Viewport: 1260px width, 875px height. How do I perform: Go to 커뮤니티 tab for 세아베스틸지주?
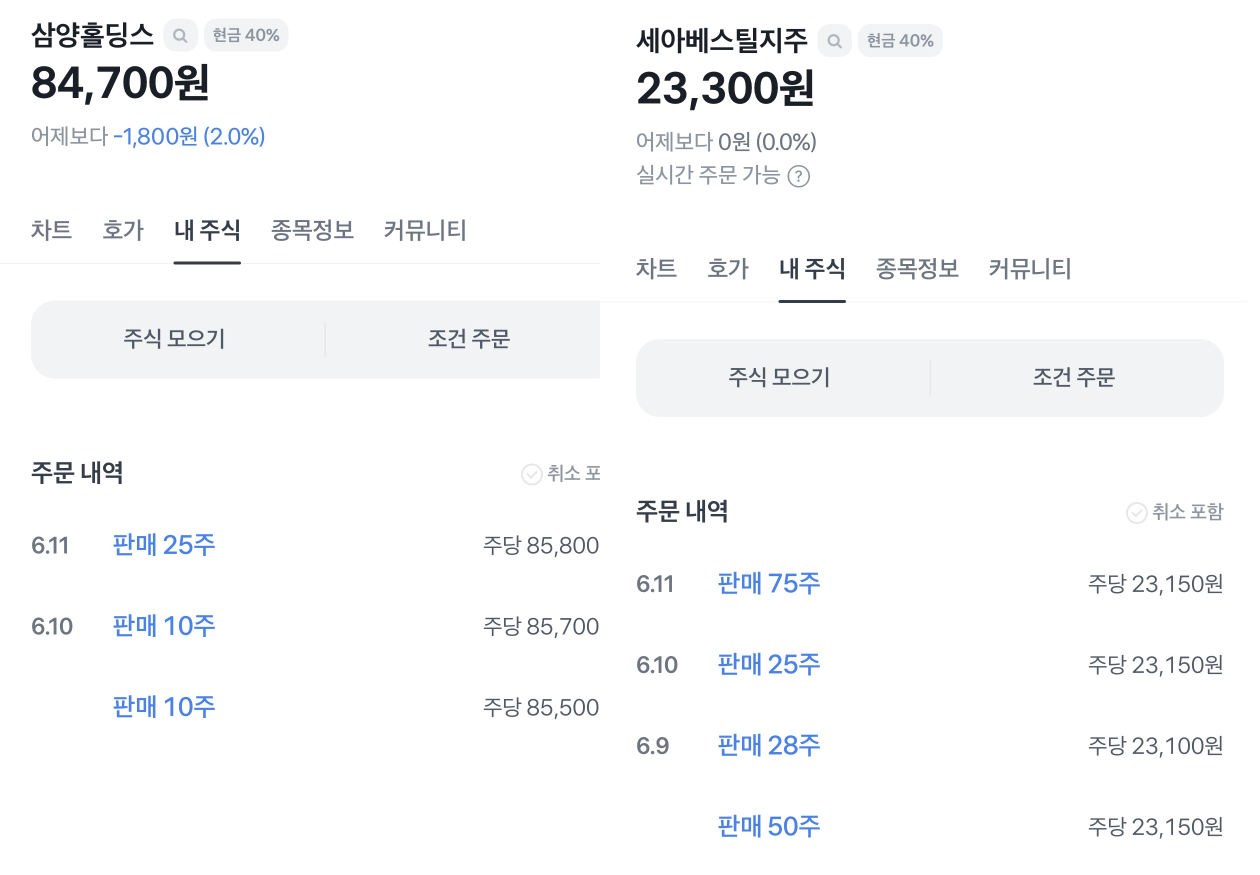coord(1030,269)
